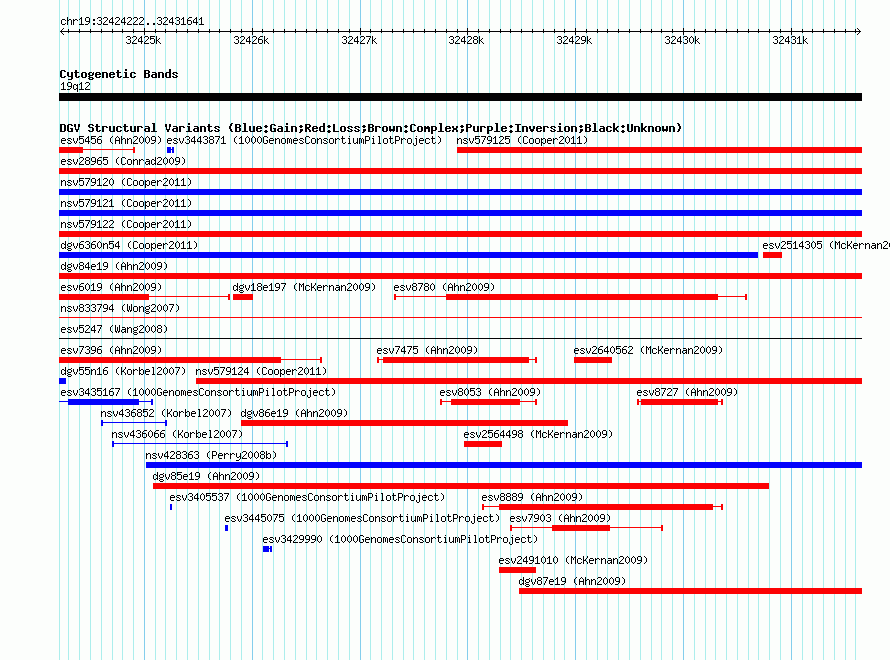Screen dimensions: 890x660
Task: Open esv28965 (Conrad2009) variant label
Action: click(x=123, y=161)
